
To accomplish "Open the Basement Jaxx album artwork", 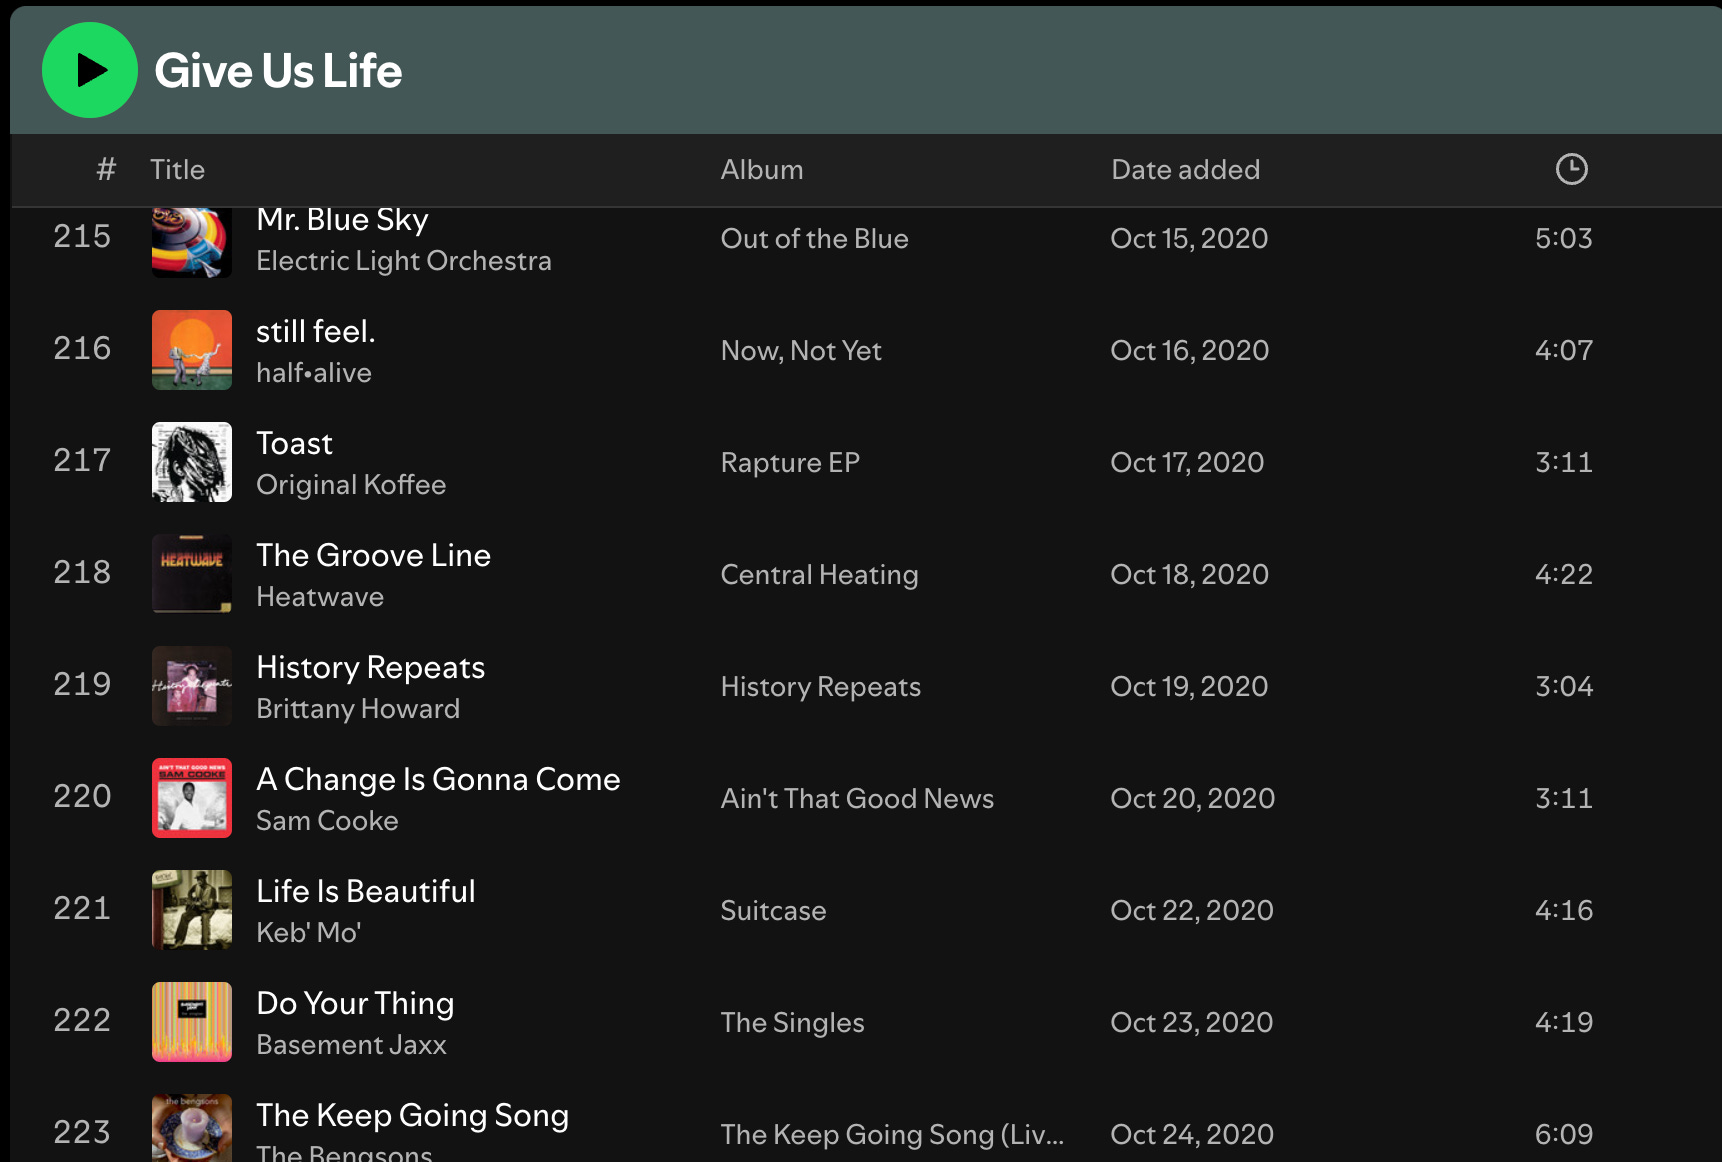I will (x=191, y=1022).
